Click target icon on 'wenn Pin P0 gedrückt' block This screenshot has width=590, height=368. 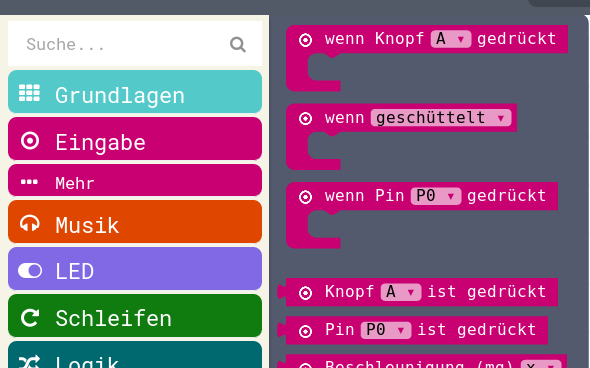tap(305, 196)
